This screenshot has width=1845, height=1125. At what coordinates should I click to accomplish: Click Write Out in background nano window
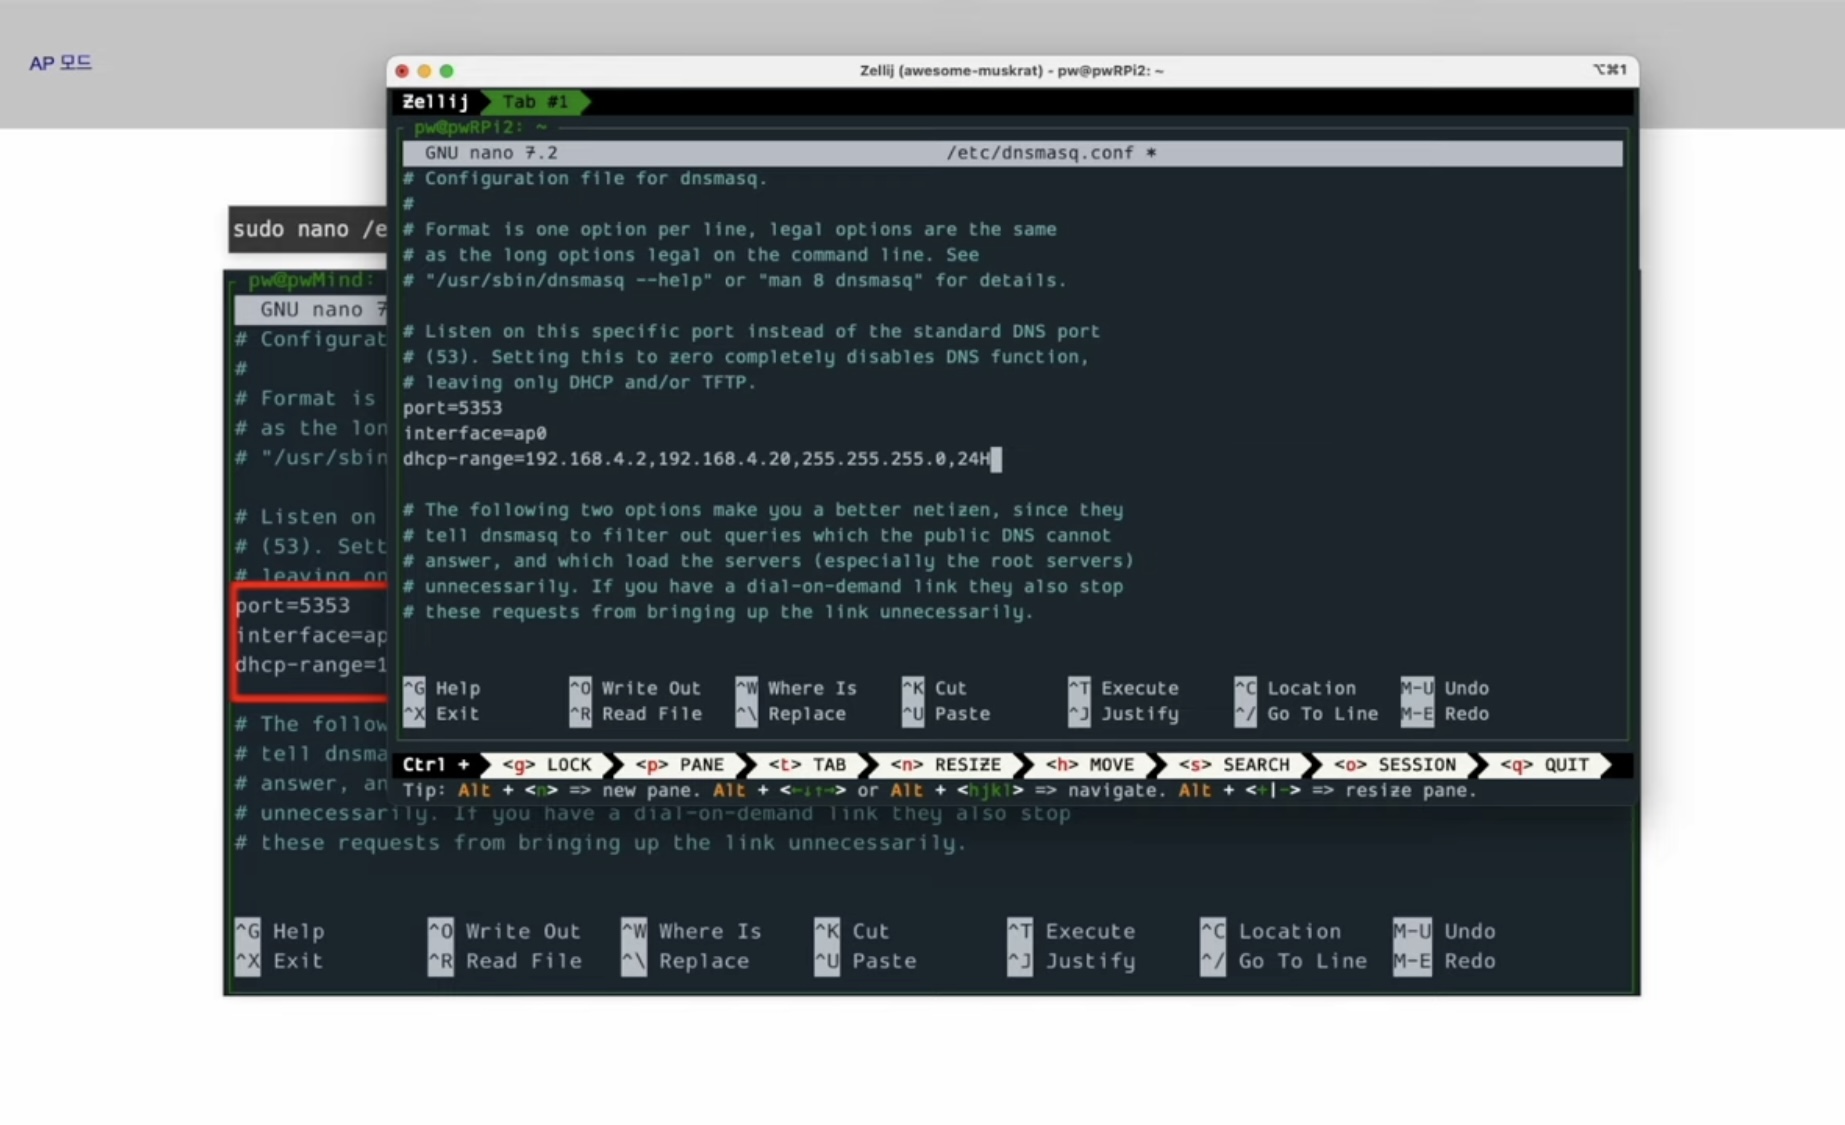[x=504, y=931]
